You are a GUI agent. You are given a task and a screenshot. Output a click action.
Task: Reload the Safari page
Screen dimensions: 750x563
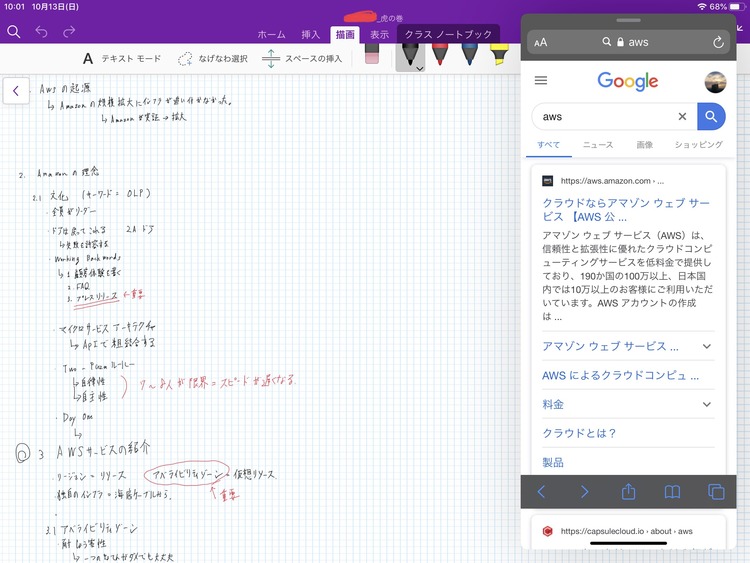(x=718, y=43)
